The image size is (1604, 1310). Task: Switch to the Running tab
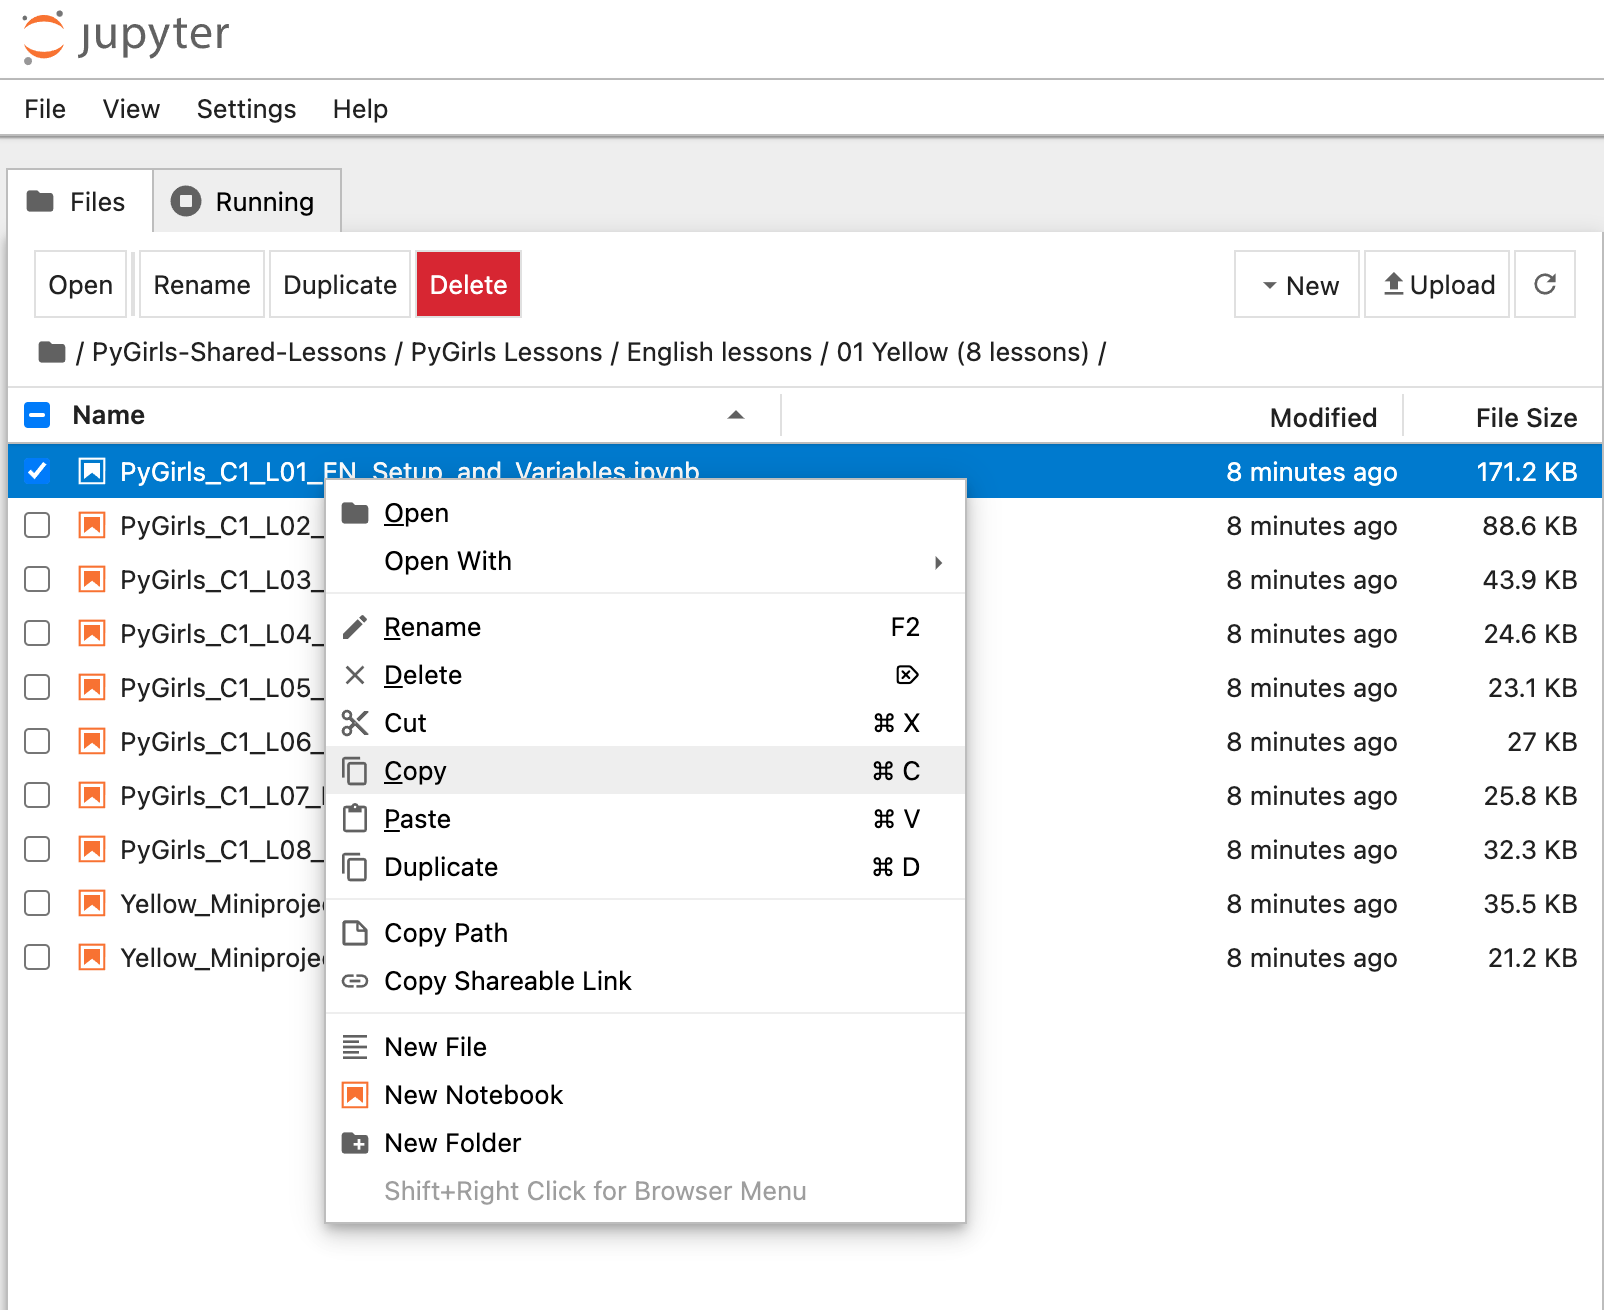click(x=247, y=201)
